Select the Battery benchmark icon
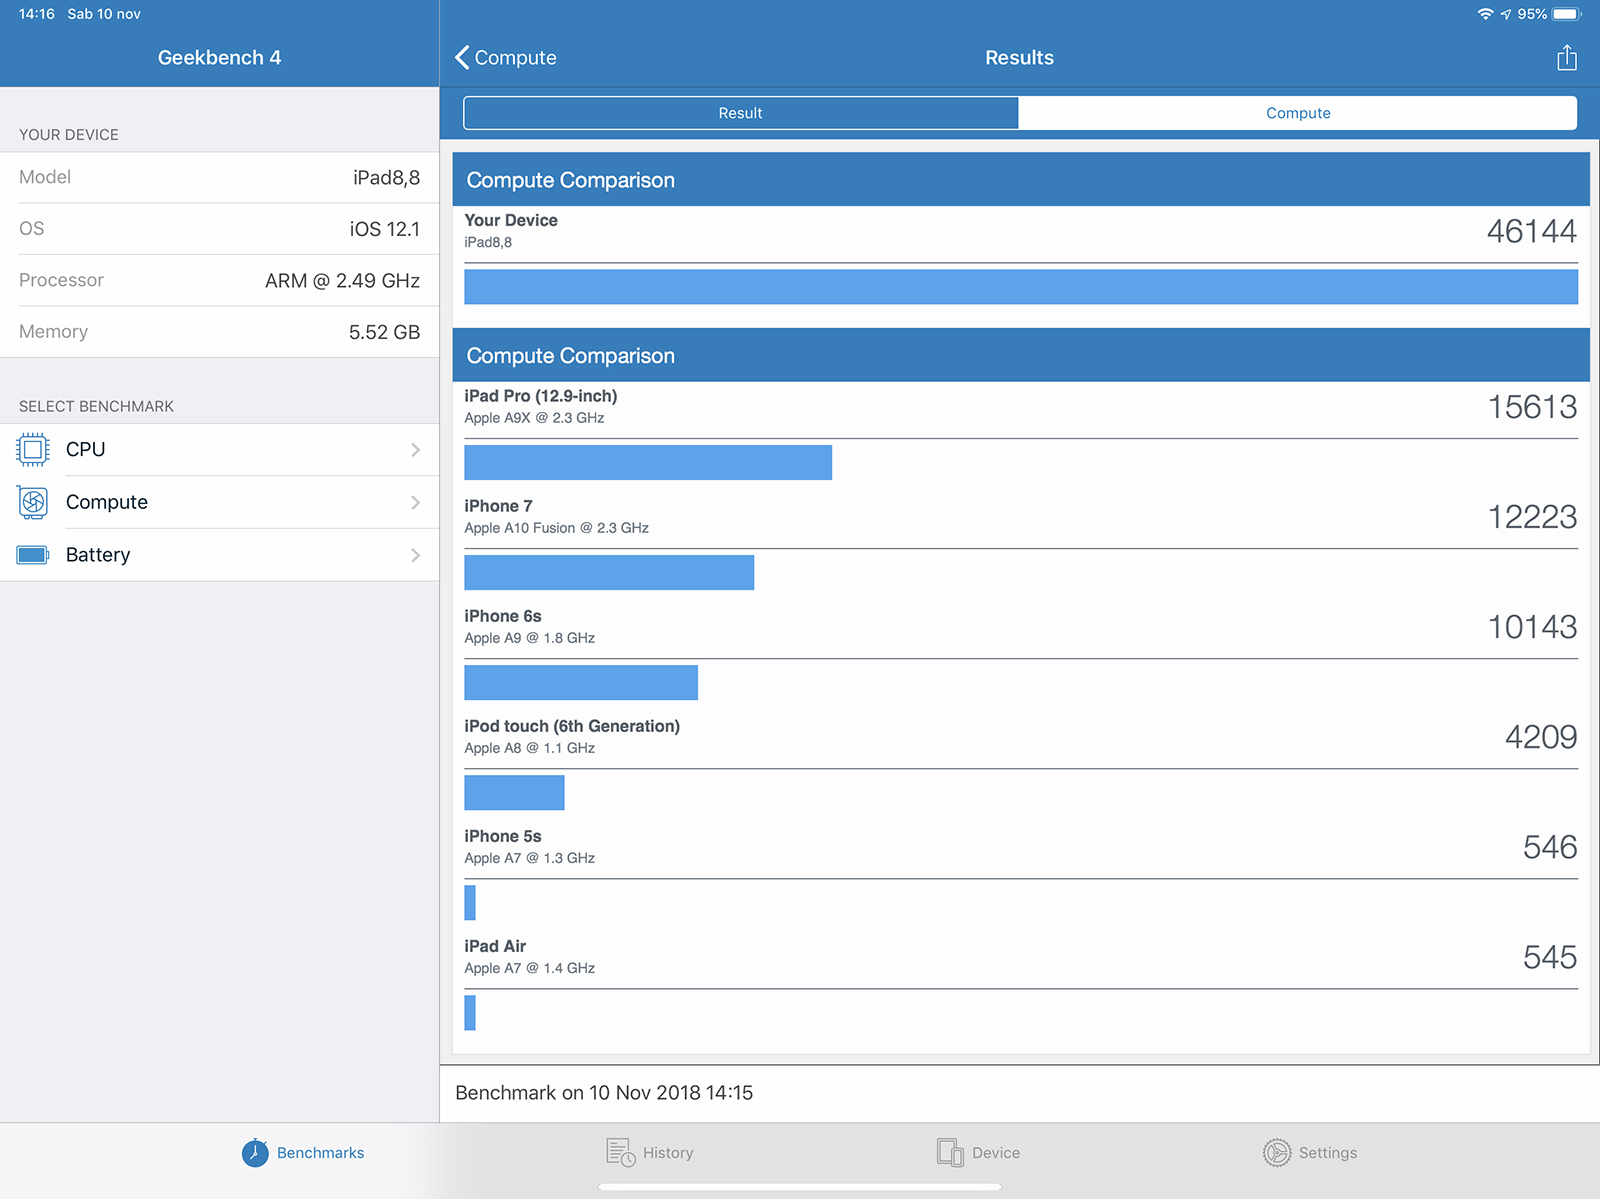 [x=33, y=555]
